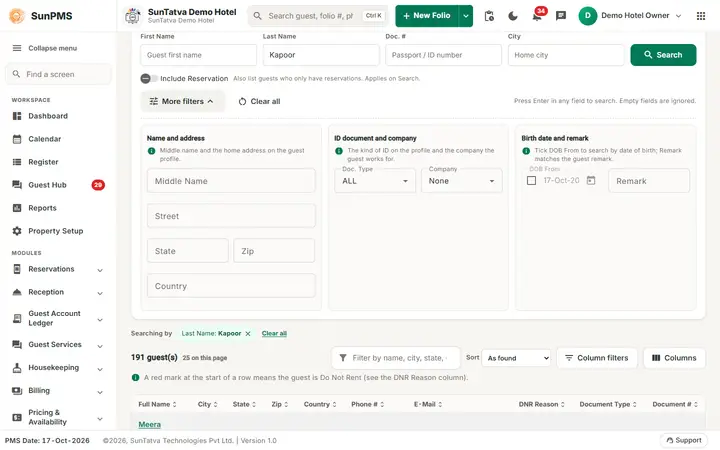Click the info icon beside red mark note
The width and height of the screenshot is (720, 450).
(x=135, y=377)
